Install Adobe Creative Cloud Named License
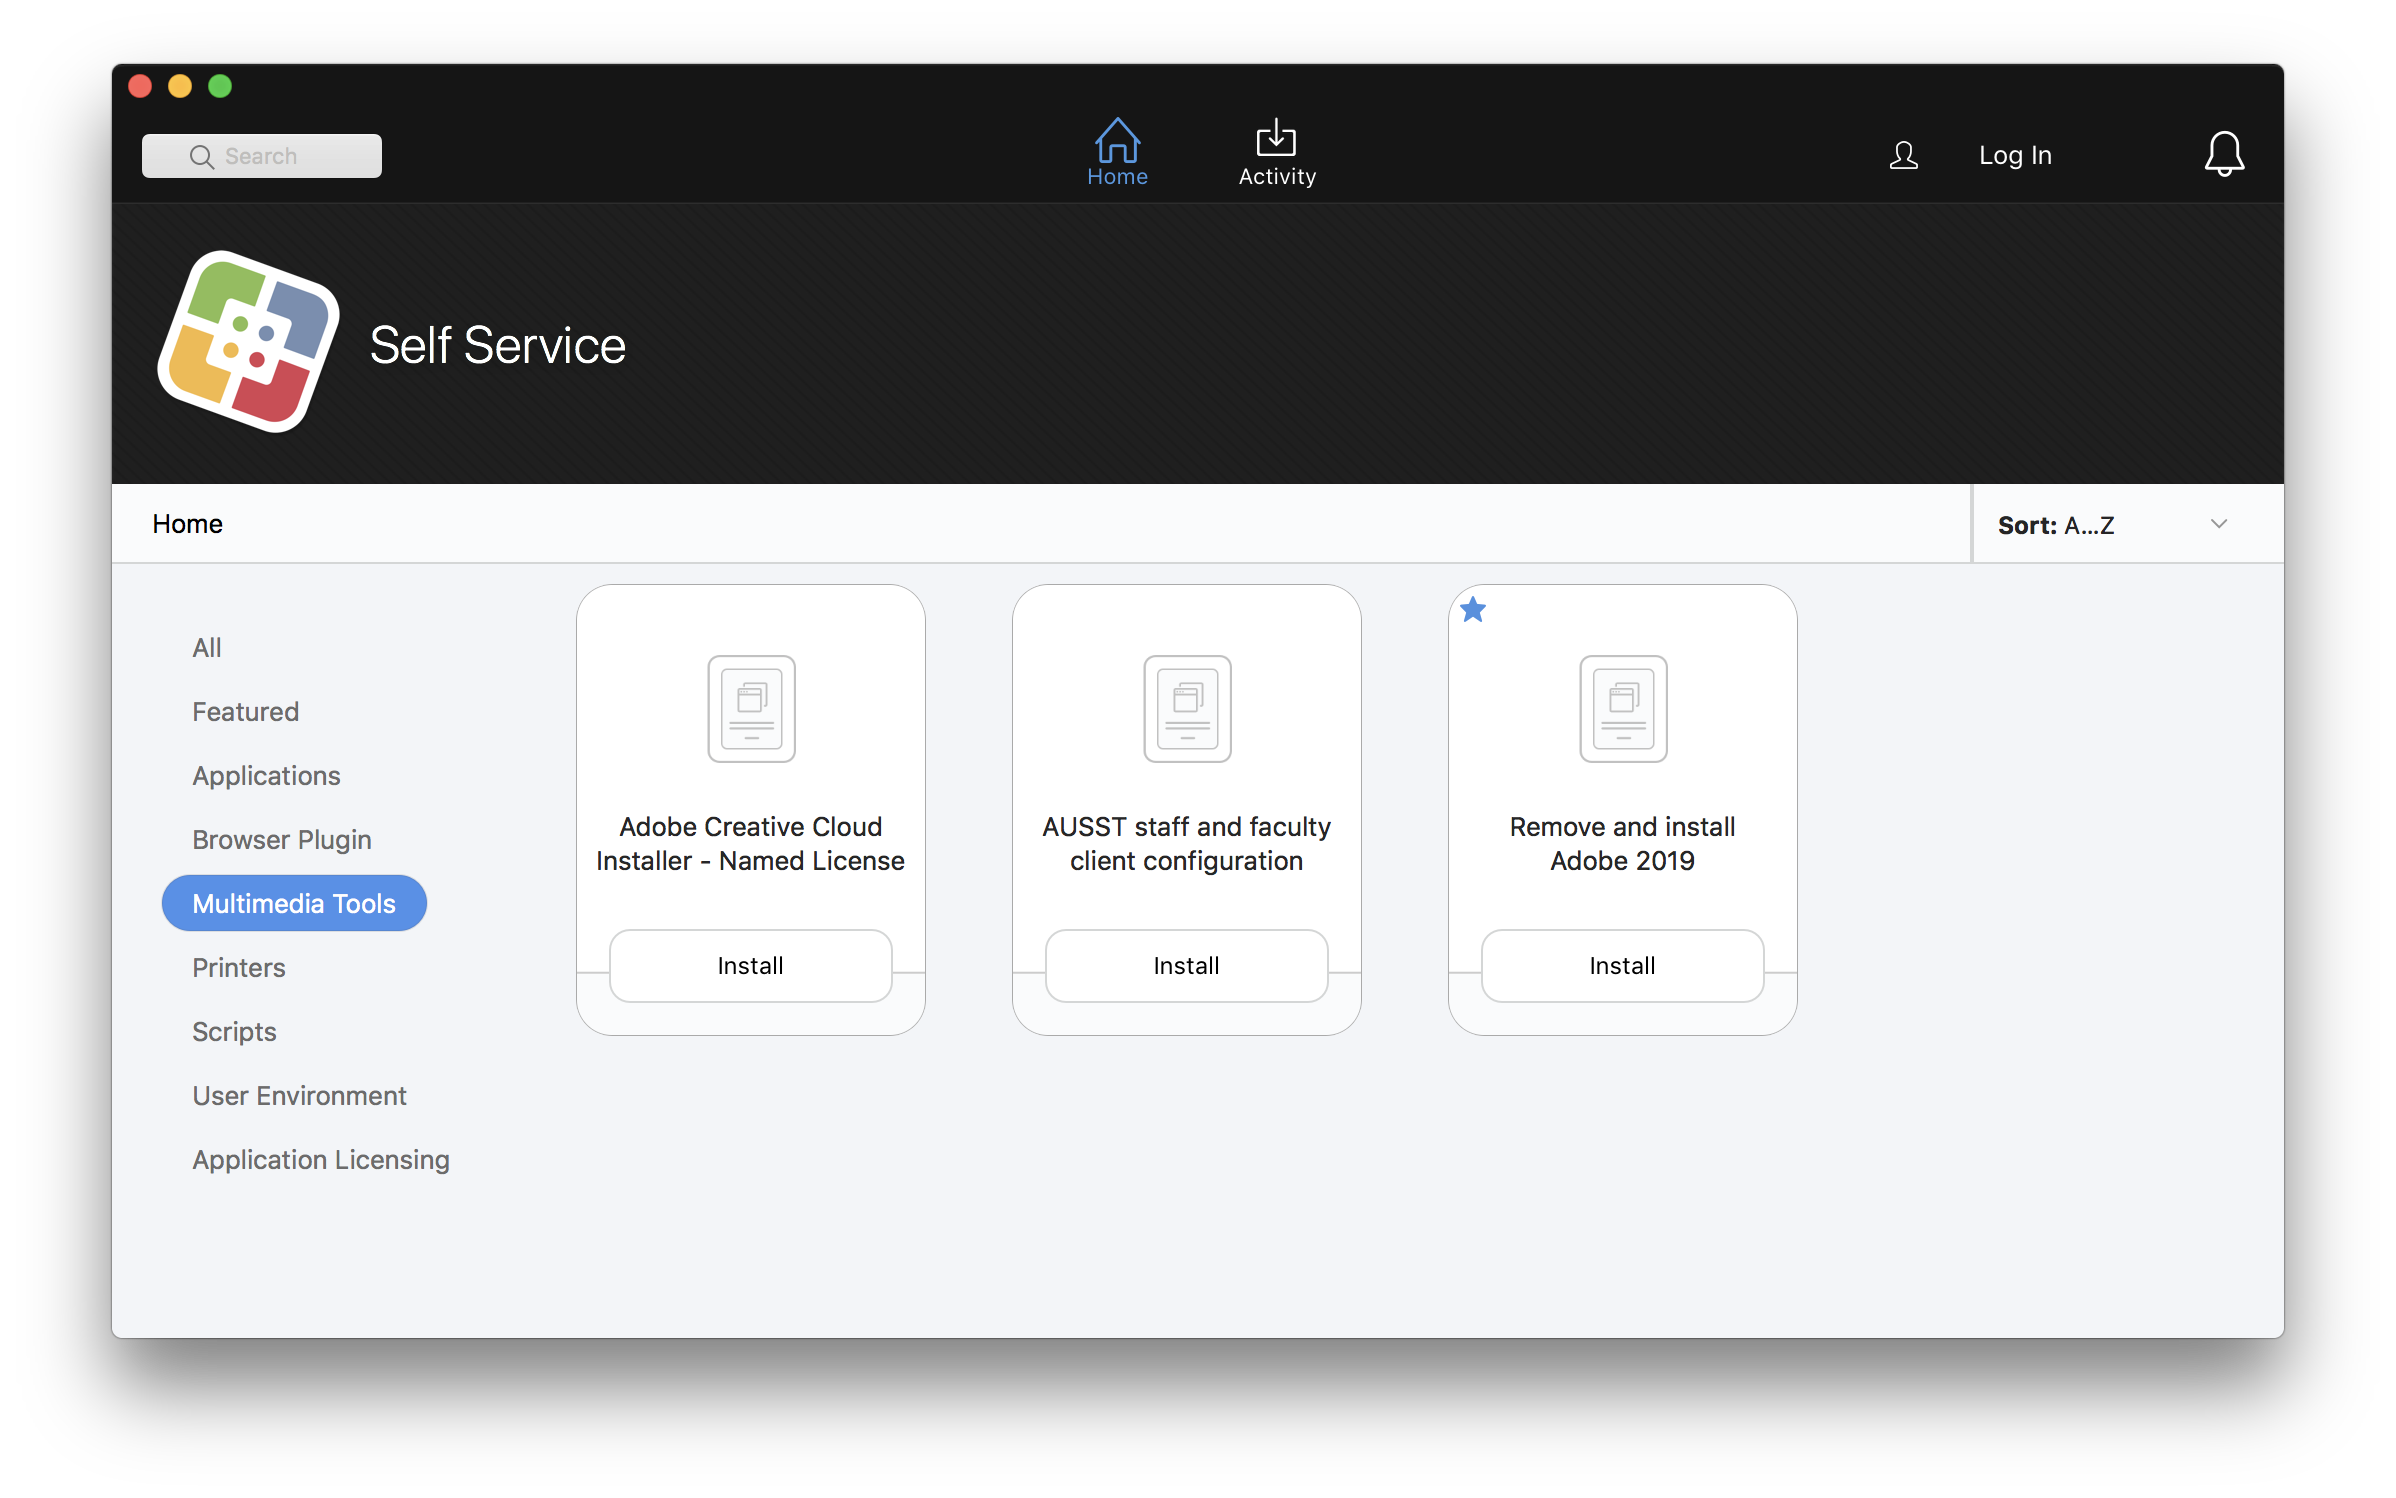Viewport: 2396px width, 1498px height. (750, 963)
